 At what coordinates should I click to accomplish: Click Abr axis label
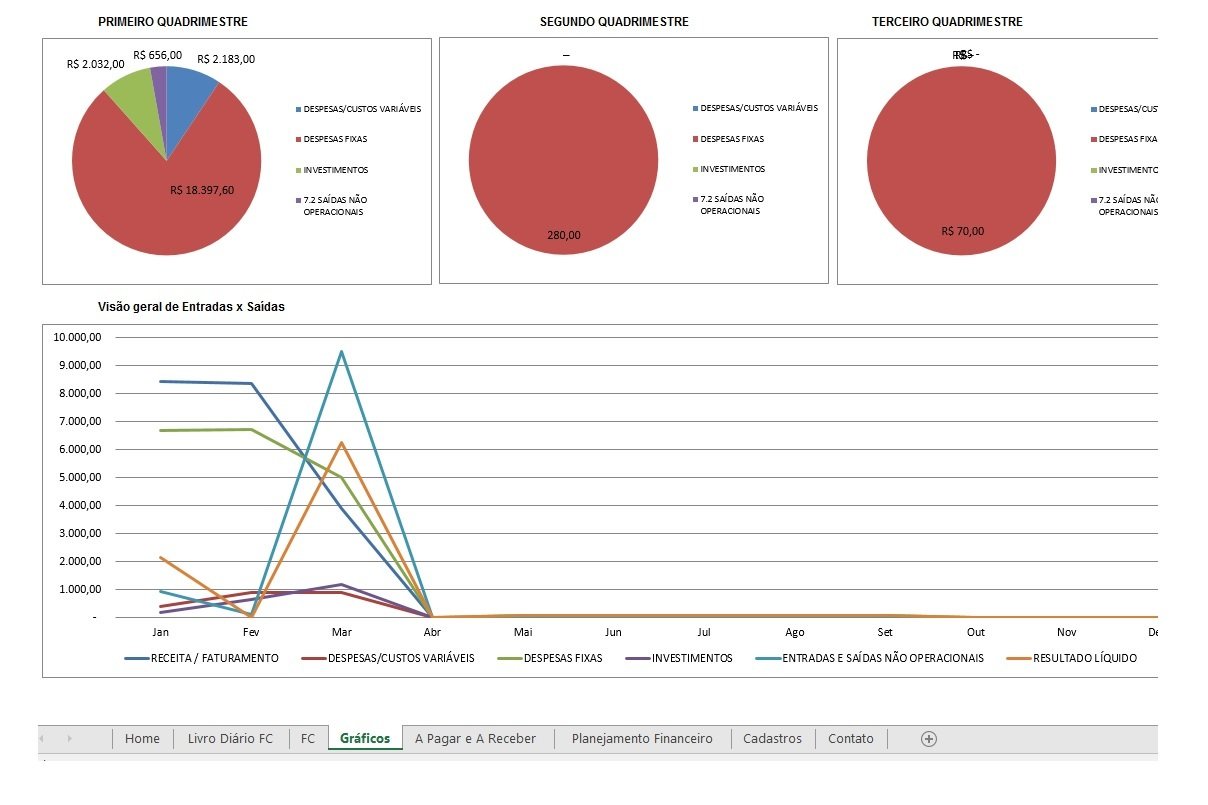click(x=432, y=632)
